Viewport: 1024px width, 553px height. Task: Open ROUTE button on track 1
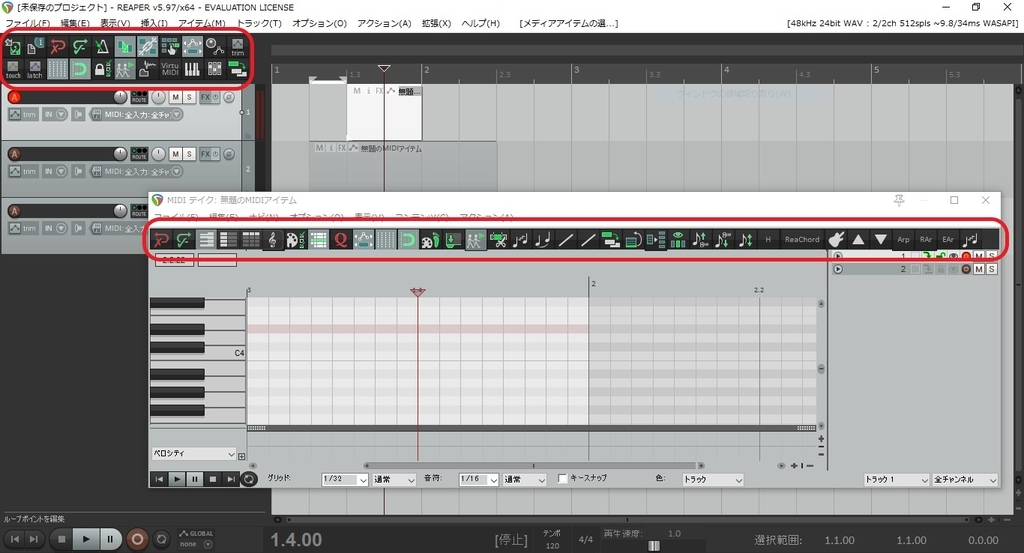pos(139,97)
